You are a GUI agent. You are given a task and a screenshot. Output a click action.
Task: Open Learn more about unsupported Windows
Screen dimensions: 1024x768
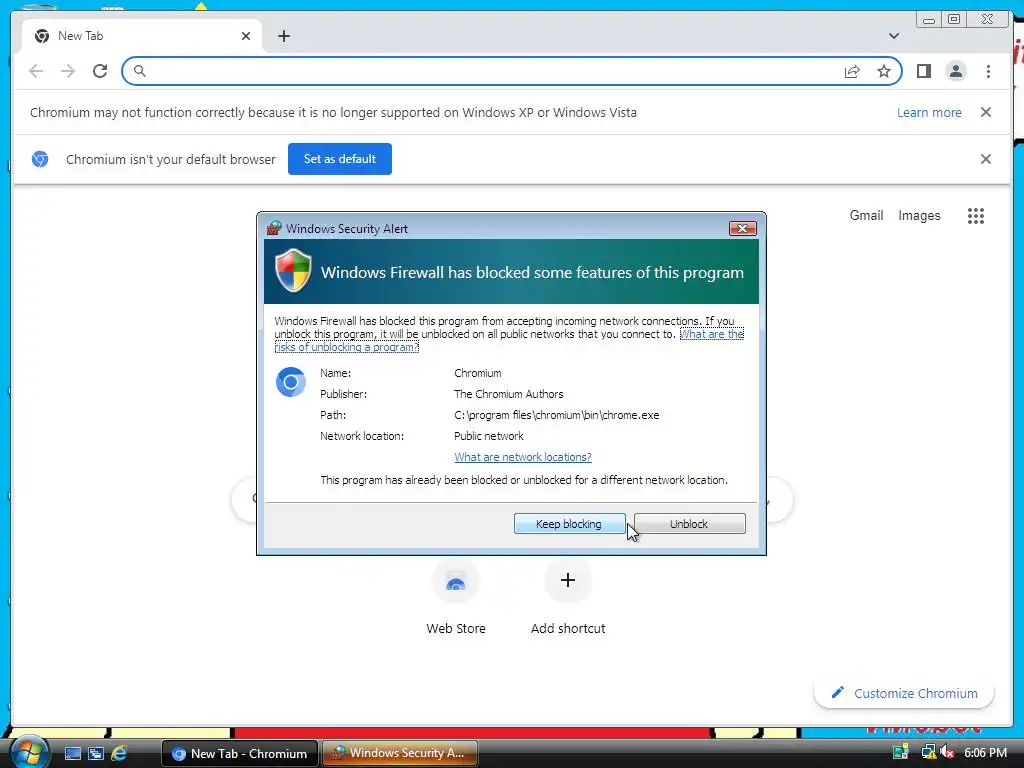point(929,112)
